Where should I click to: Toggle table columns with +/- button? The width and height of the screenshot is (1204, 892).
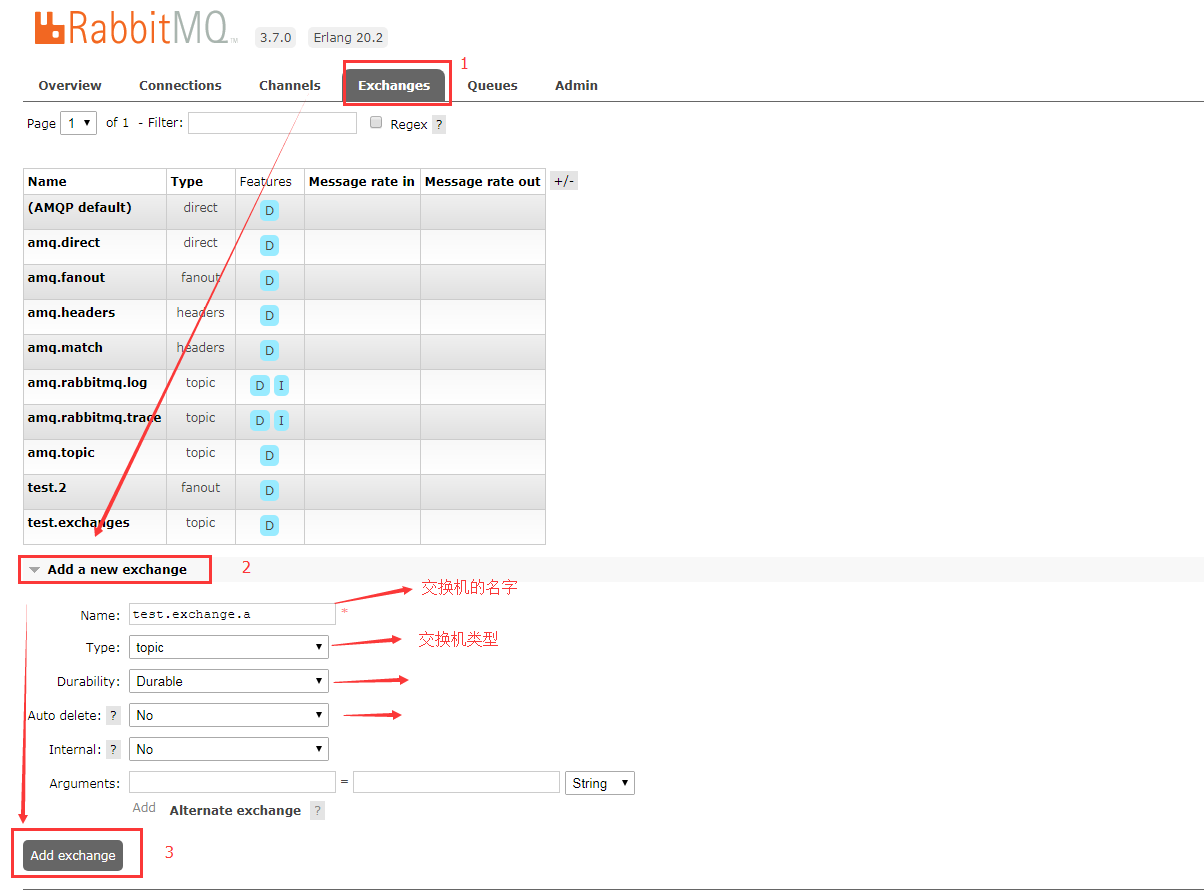coord(564,181)
